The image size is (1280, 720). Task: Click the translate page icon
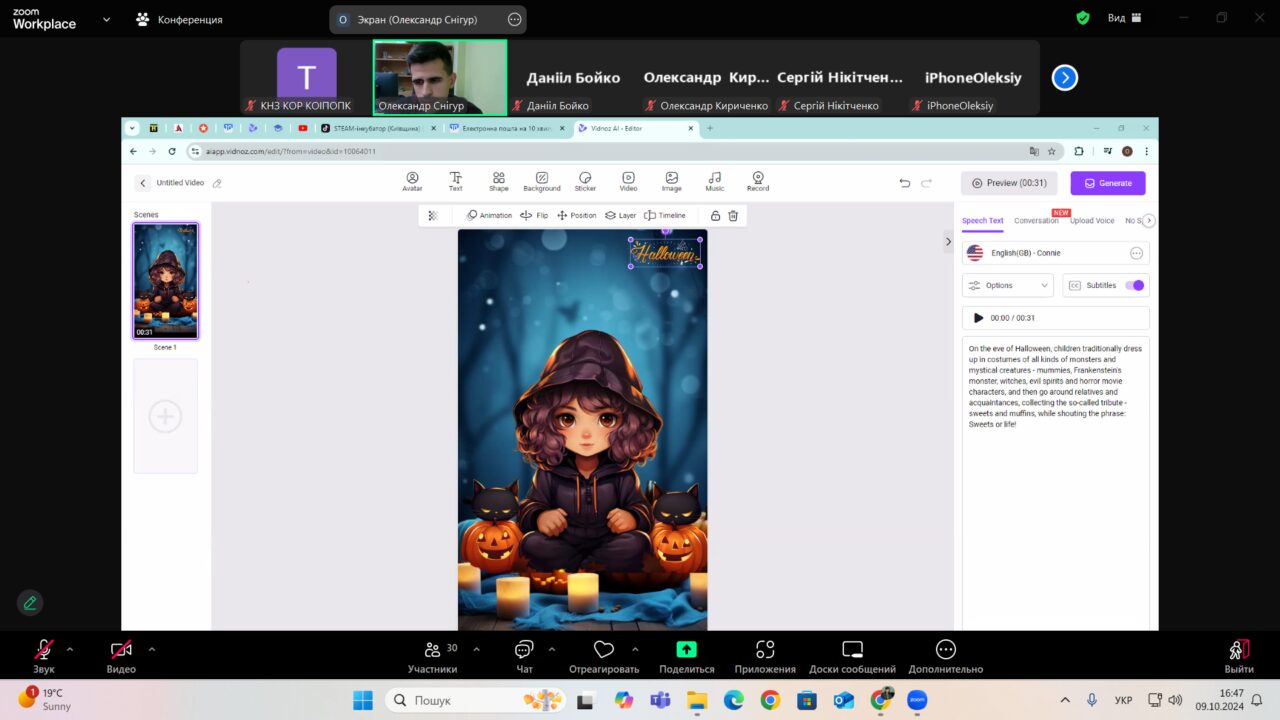(x=1034, y=151)
